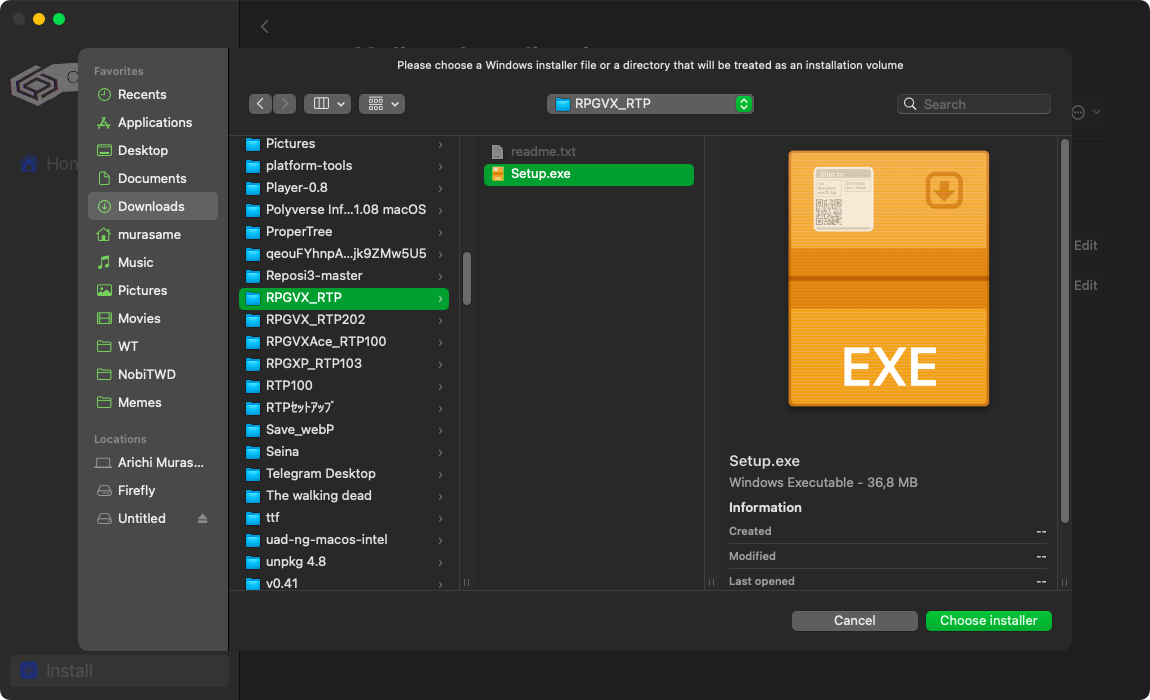Eject the Untitled volume
This screenshot has width=1150, height=700.
pyautogui.click(x=203, y=518)
